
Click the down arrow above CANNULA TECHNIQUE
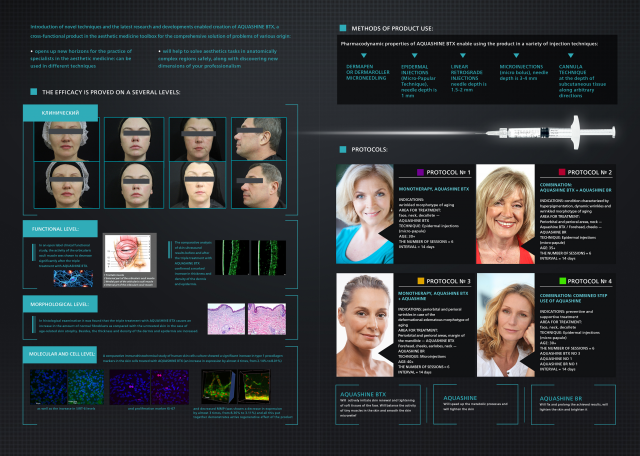click(x=571, y=55)
